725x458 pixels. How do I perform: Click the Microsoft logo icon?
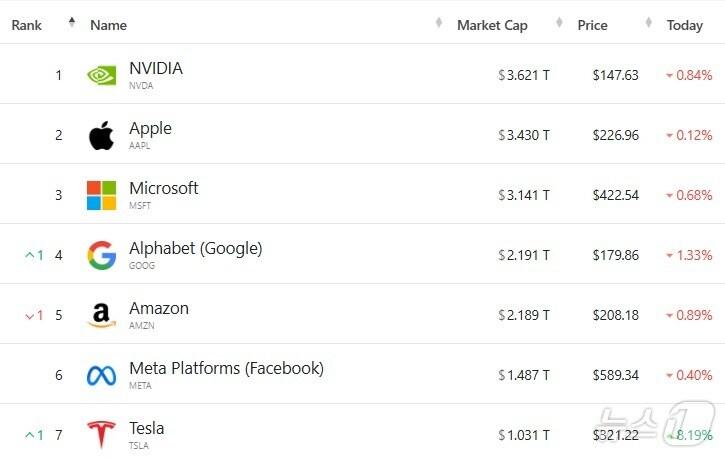point(101,195)
